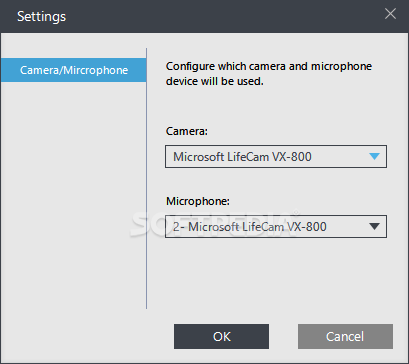Dismiss changes with the Cancel button
The image size is (409, 364).
345,336
